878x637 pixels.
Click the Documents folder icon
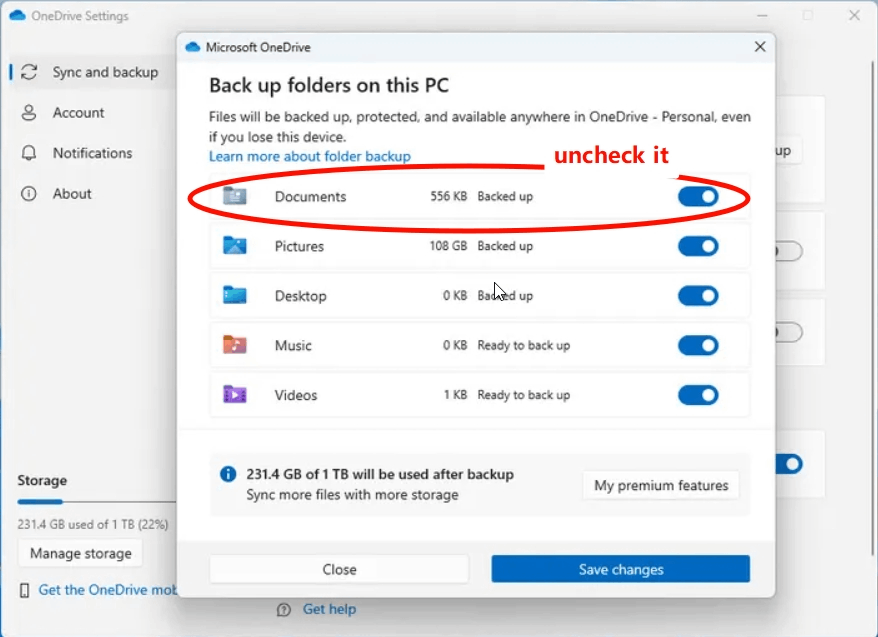click(234, 196)
